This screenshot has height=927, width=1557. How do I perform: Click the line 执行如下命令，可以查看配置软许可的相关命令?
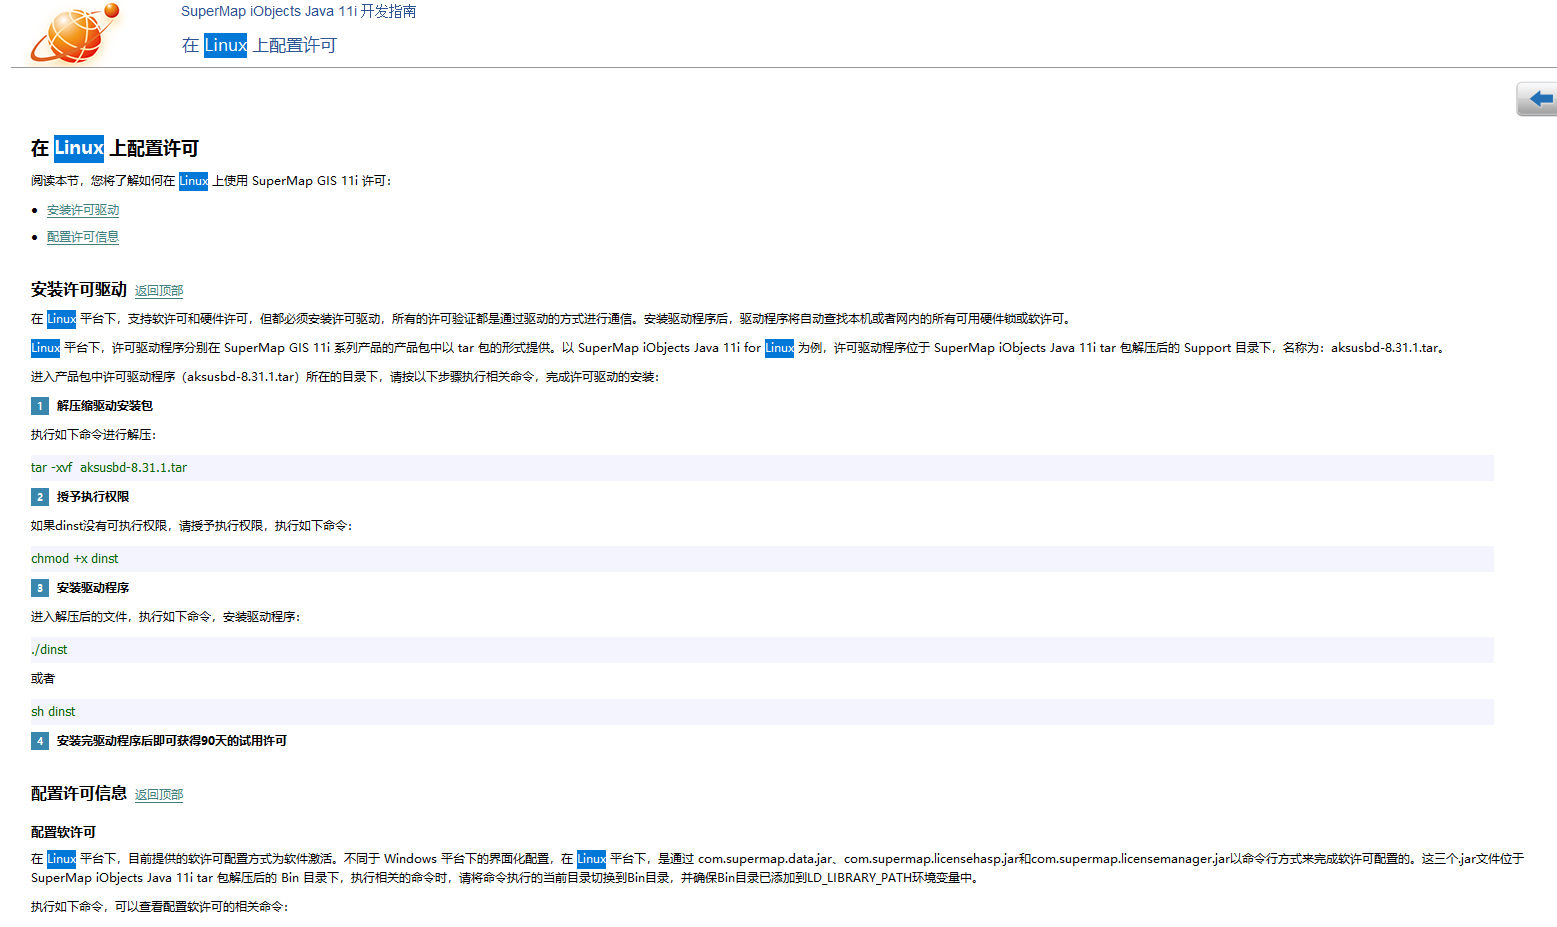[x=160, y=907]
